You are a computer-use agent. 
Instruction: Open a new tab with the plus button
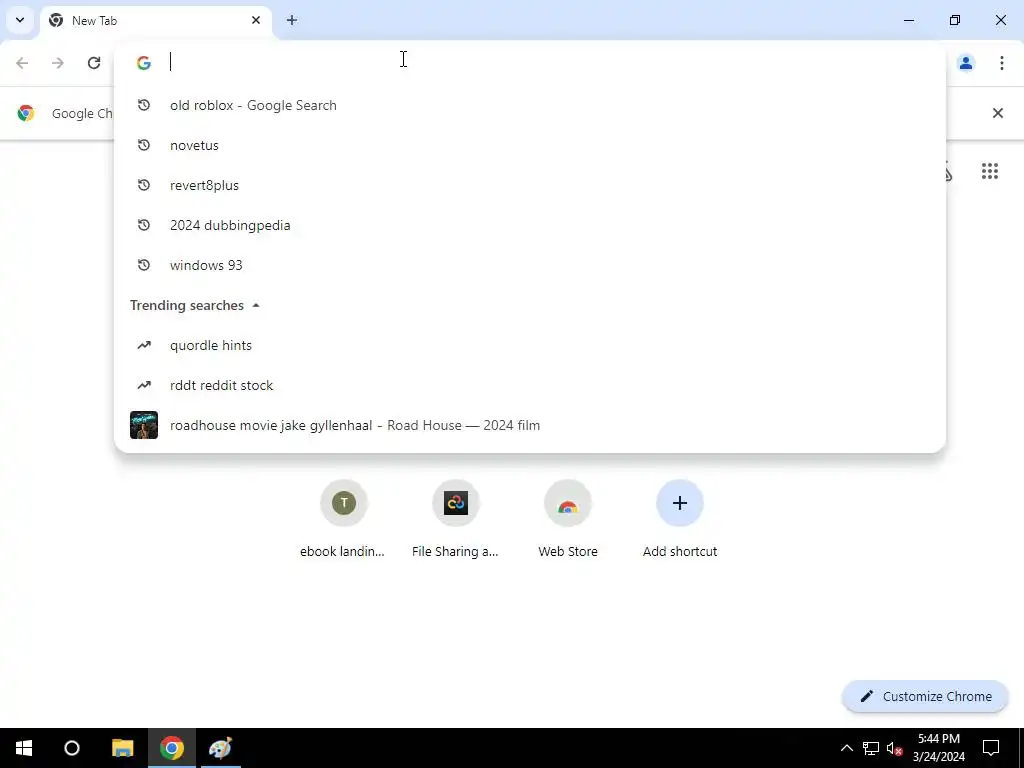pyautogui.click(x=292, y=20)
